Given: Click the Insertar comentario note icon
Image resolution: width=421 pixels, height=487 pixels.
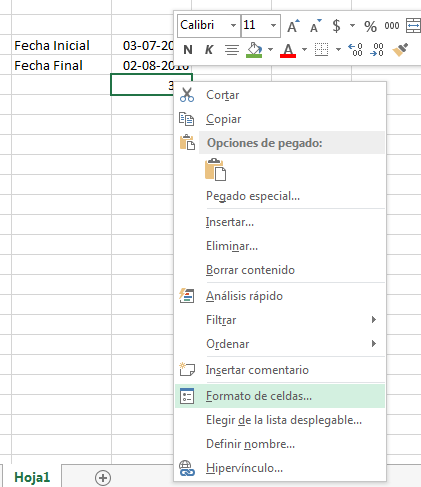Looking at the screenshot, I should 187,369.
